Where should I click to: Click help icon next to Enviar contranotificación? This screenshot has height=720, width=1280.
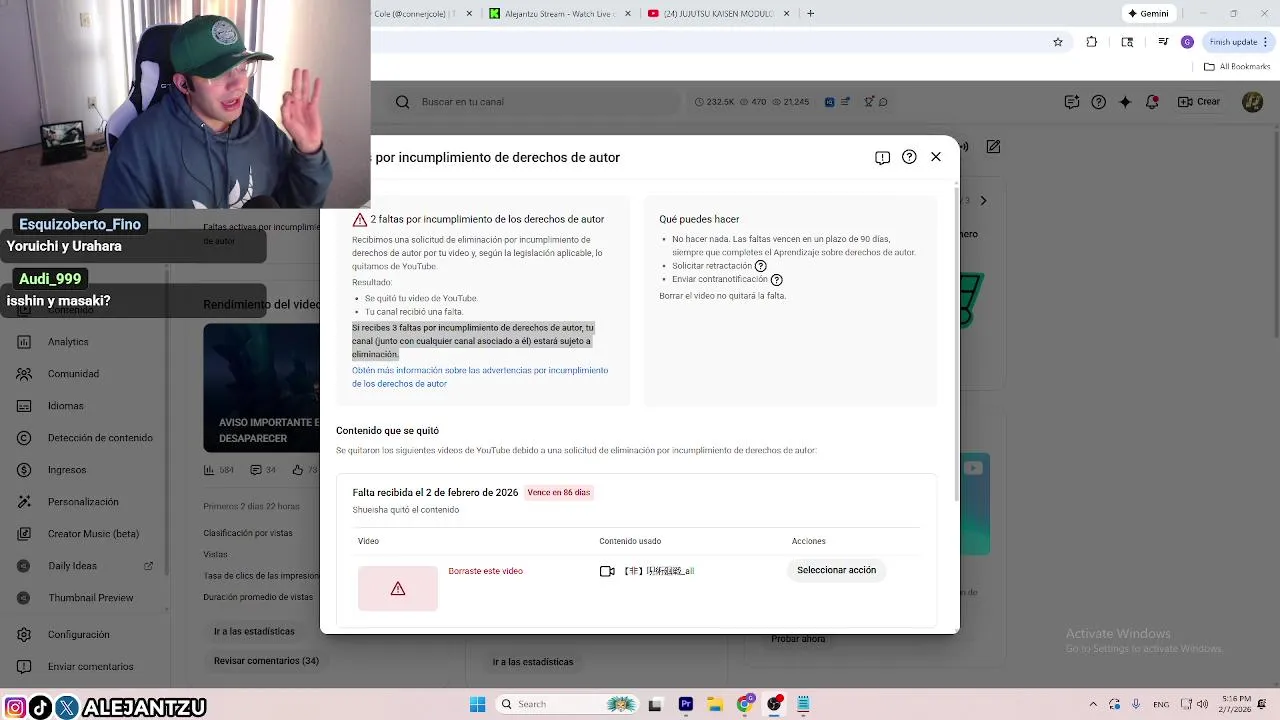click(x=777, y=280)
